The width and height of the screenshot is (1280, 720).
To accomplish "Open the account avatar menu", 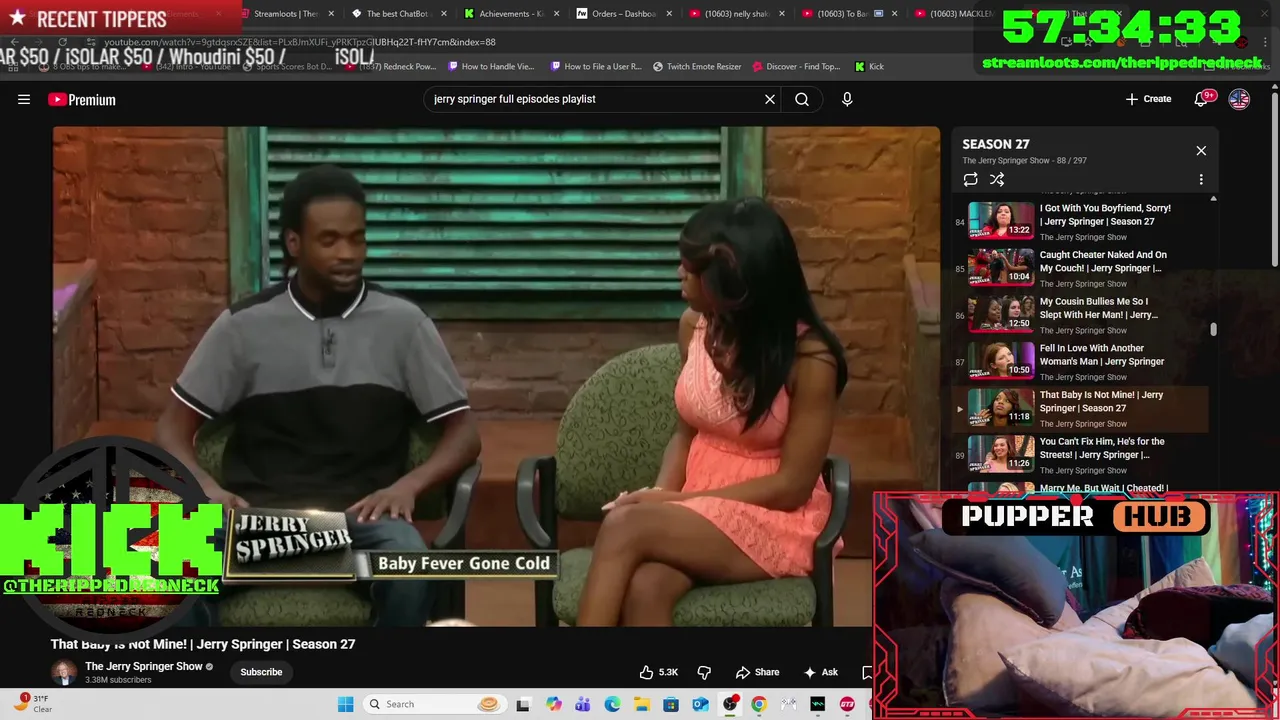I will (1239, 99).
